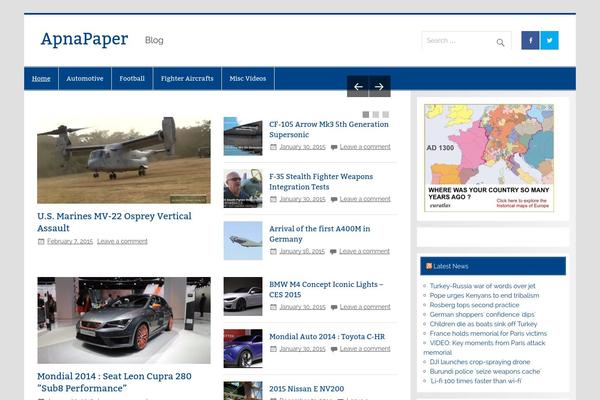Select the third slider pagination dot
This screenshot has height=400, width=600.
386,115
